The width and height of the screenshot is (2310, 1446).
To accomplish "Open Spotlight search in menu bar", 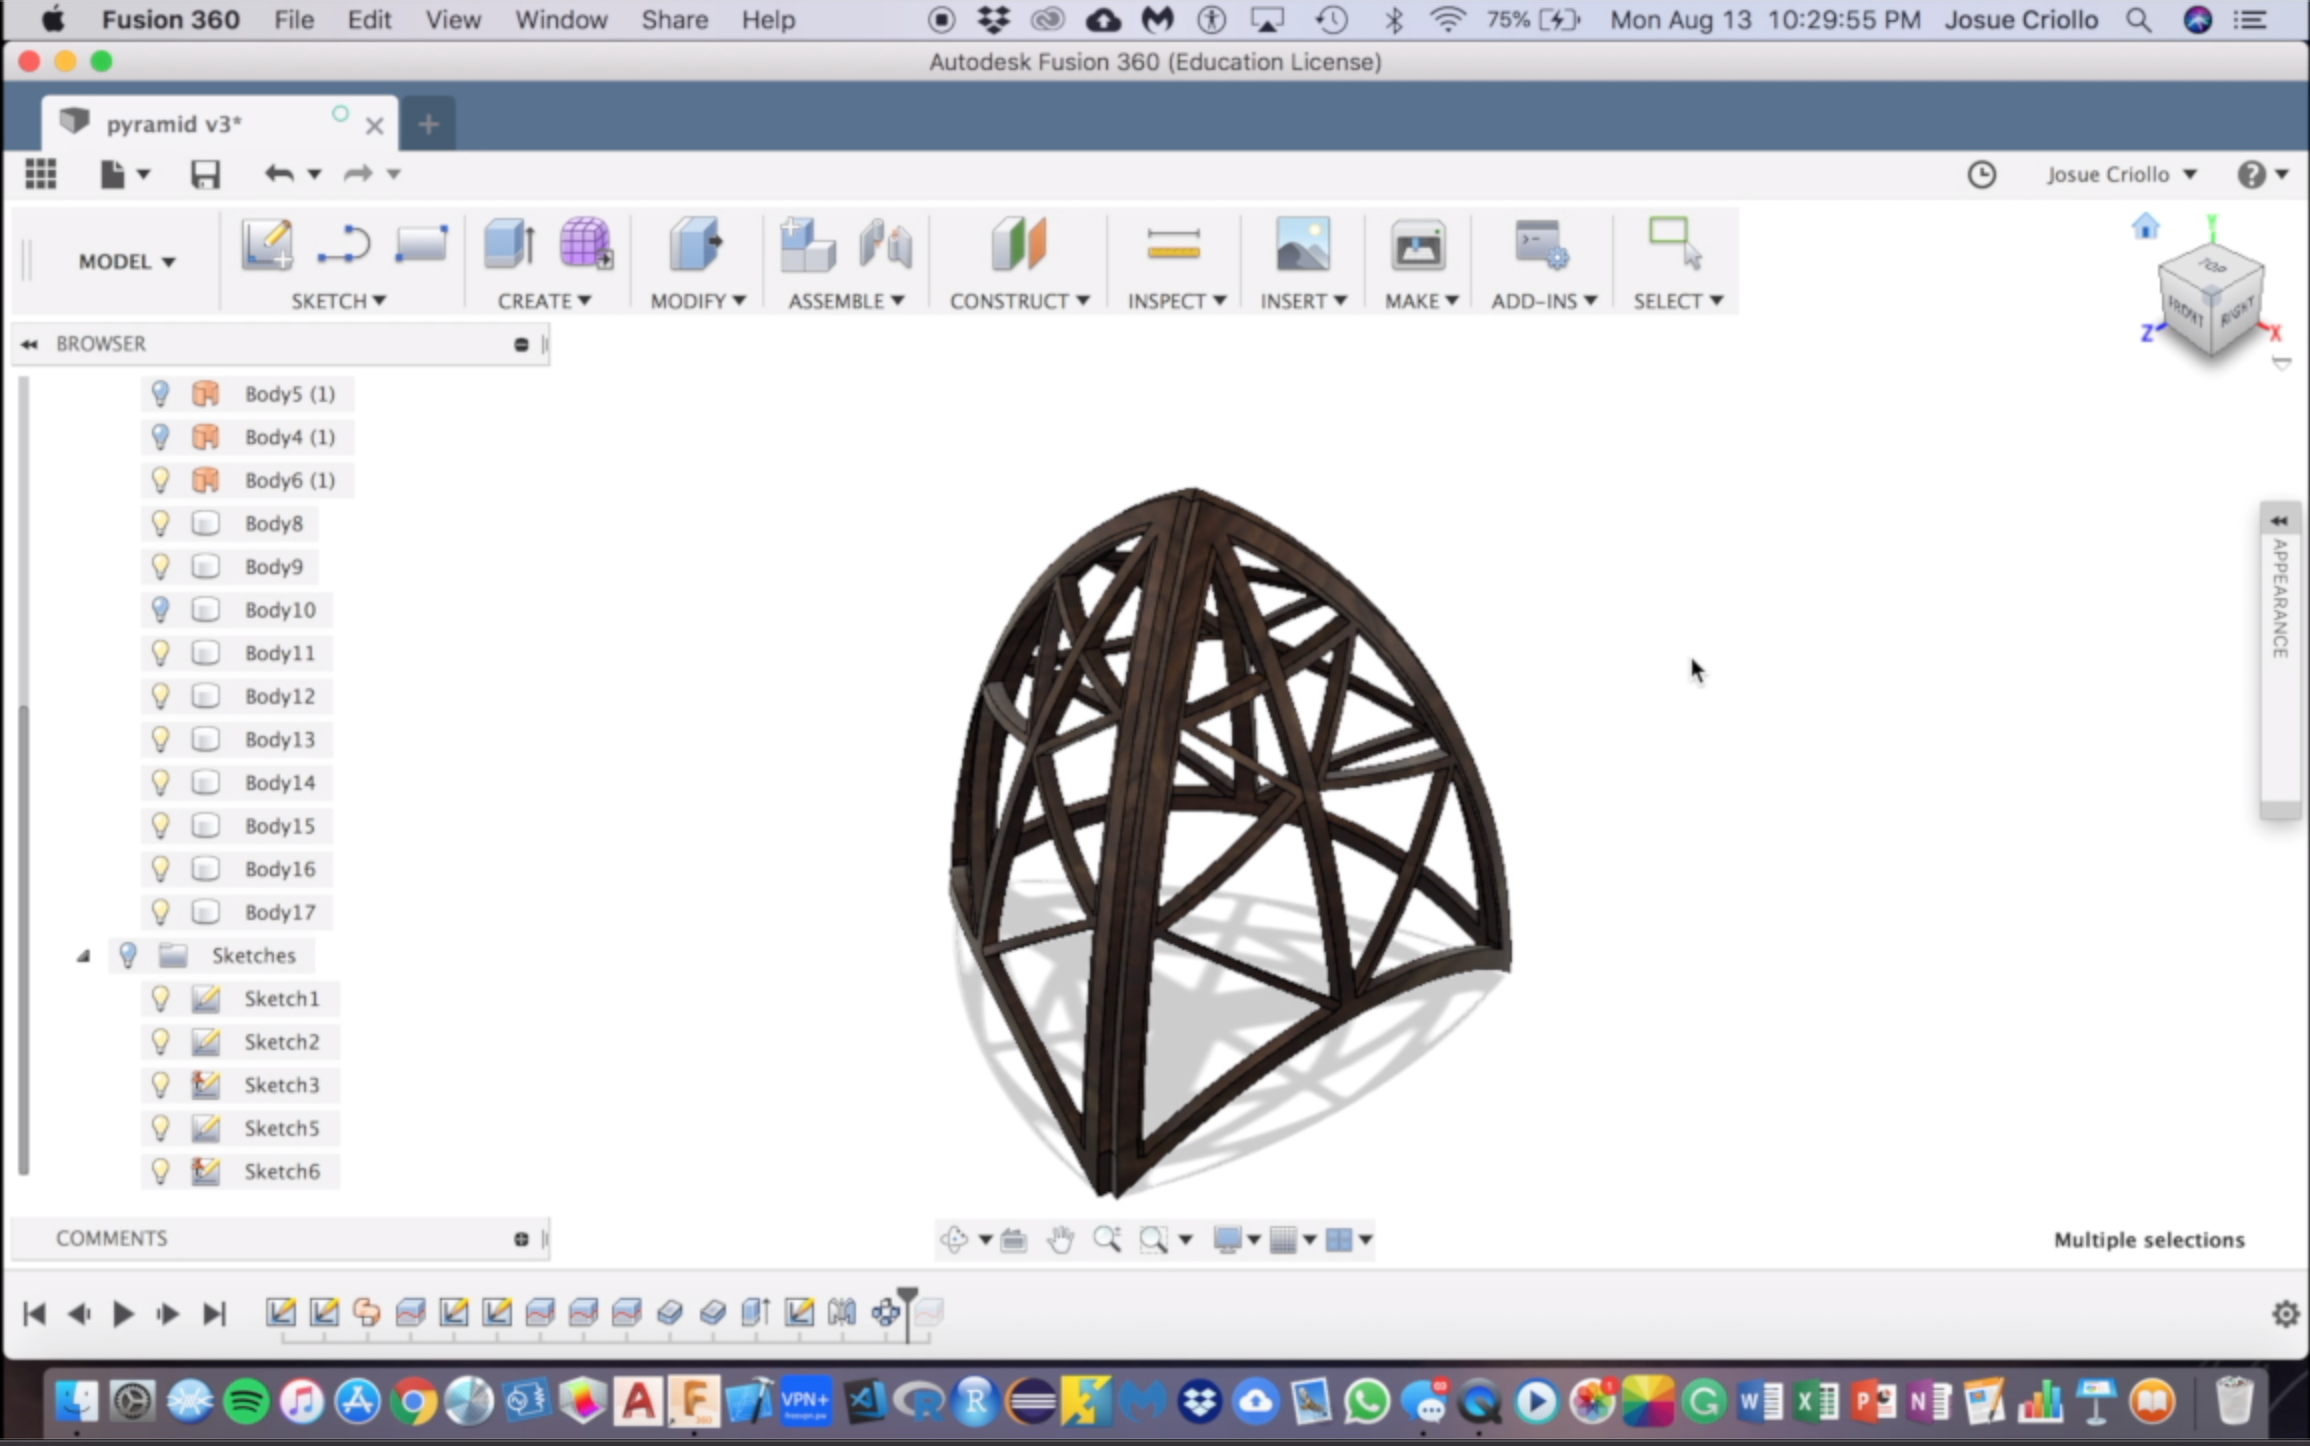I will click(x=2138, y=20).
